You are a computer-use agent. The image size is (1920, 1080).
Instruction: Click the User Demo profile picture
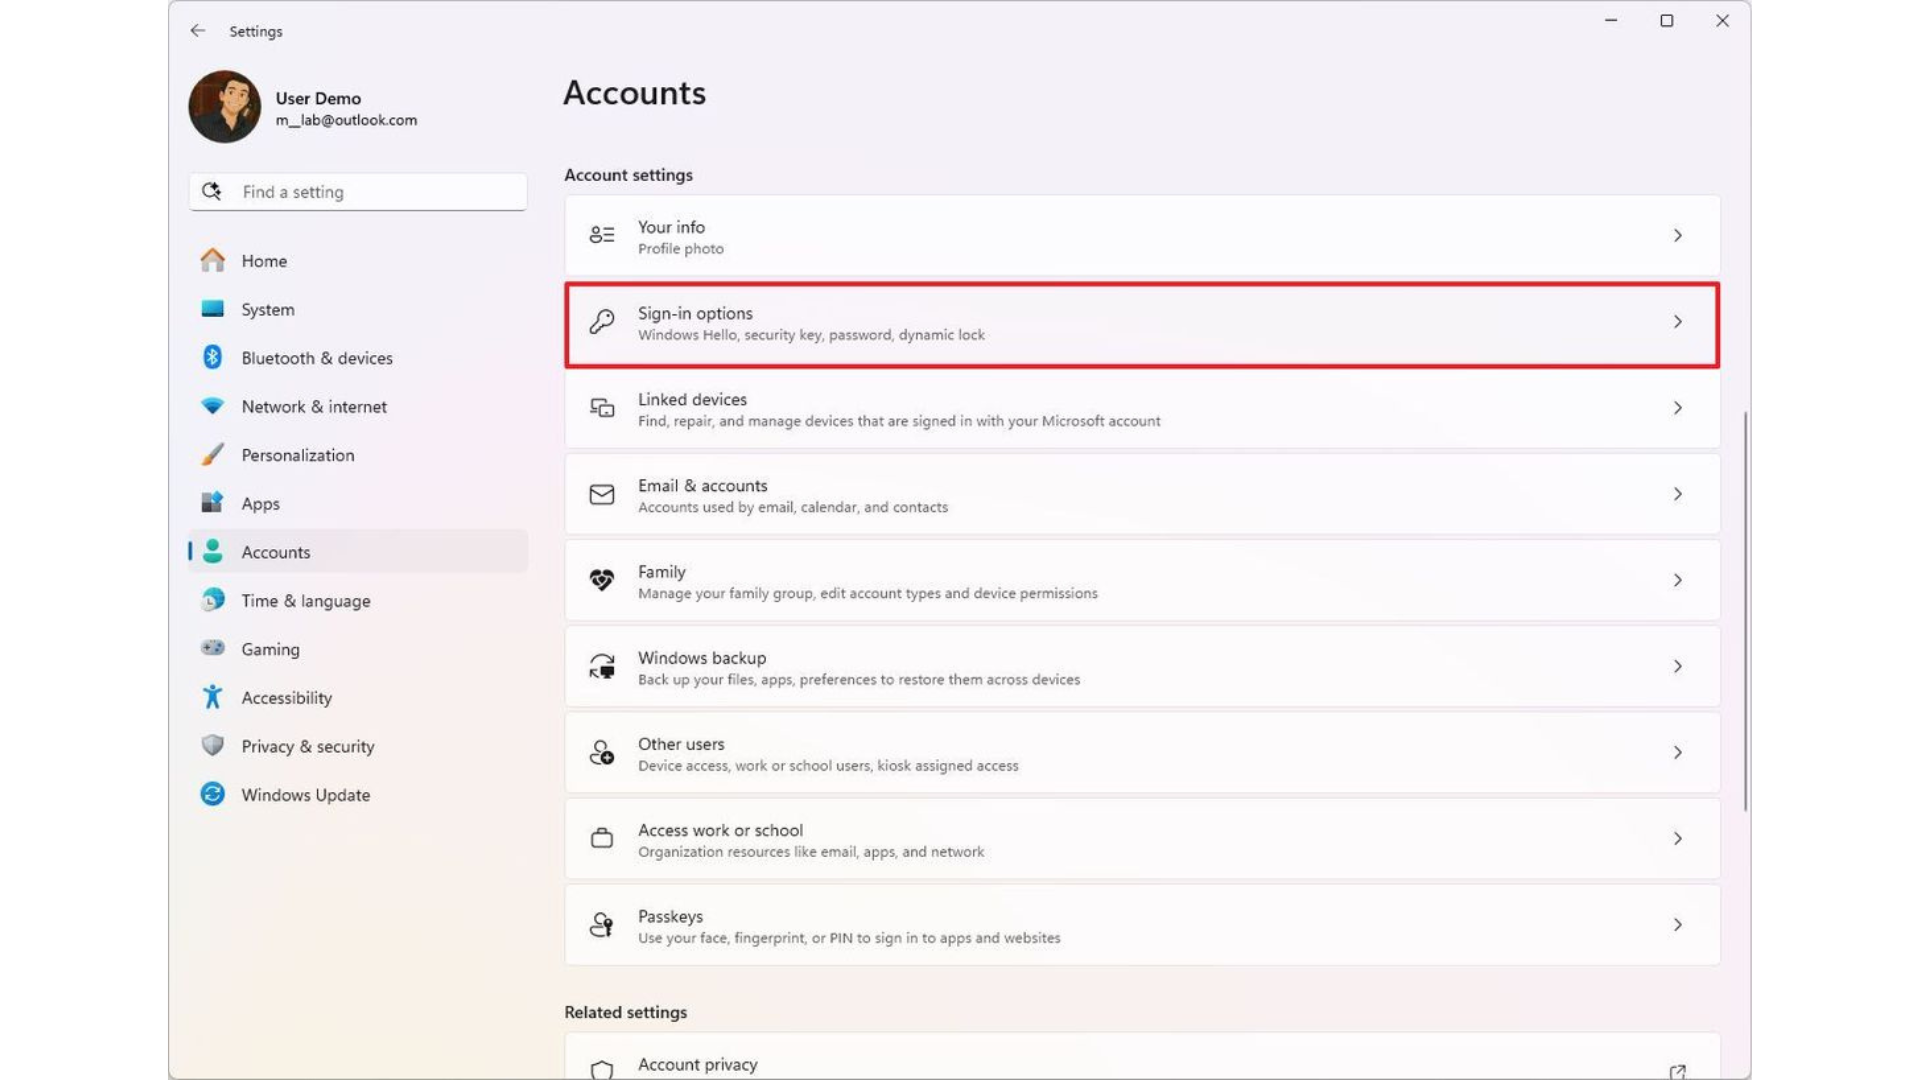pyautogui.click(x=223, y=106)
